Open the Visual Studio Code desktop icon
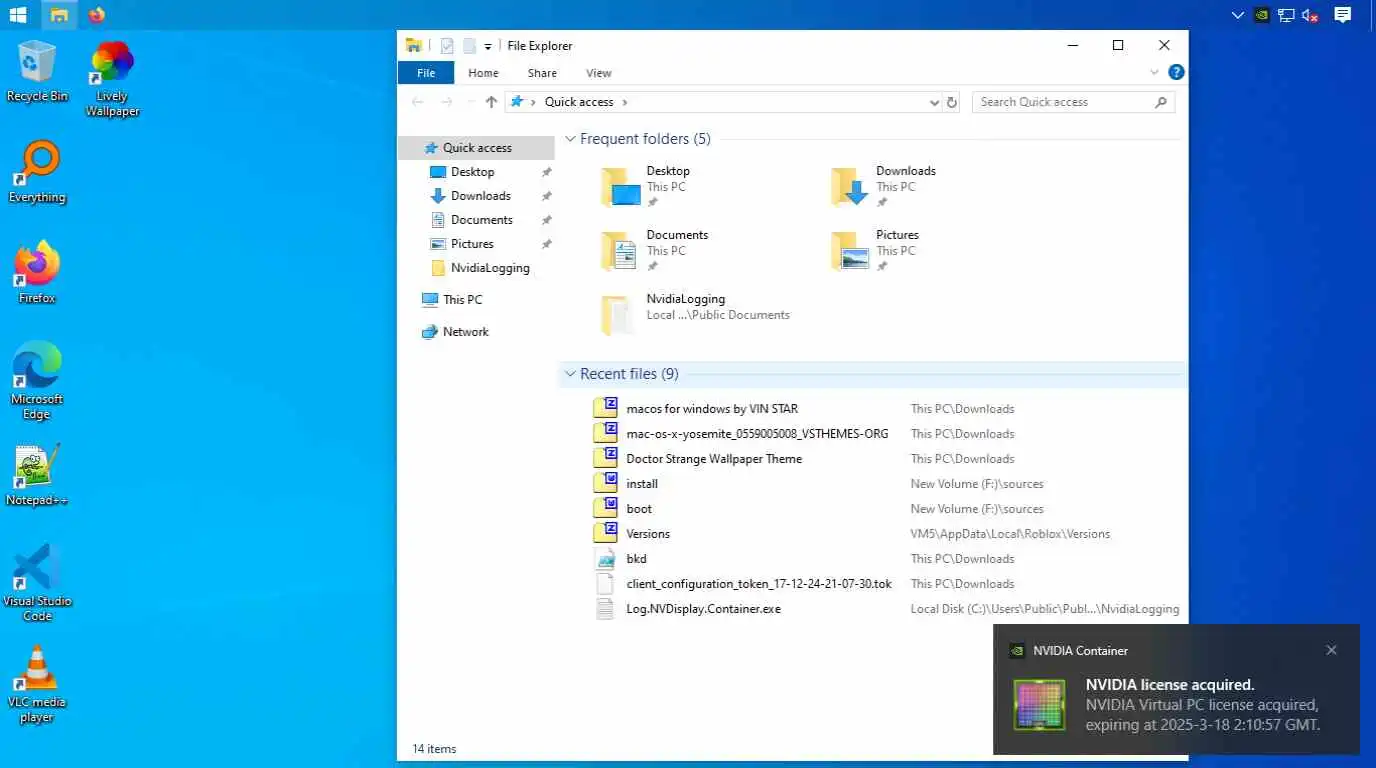1376x768 pixels. coord(37,583)
